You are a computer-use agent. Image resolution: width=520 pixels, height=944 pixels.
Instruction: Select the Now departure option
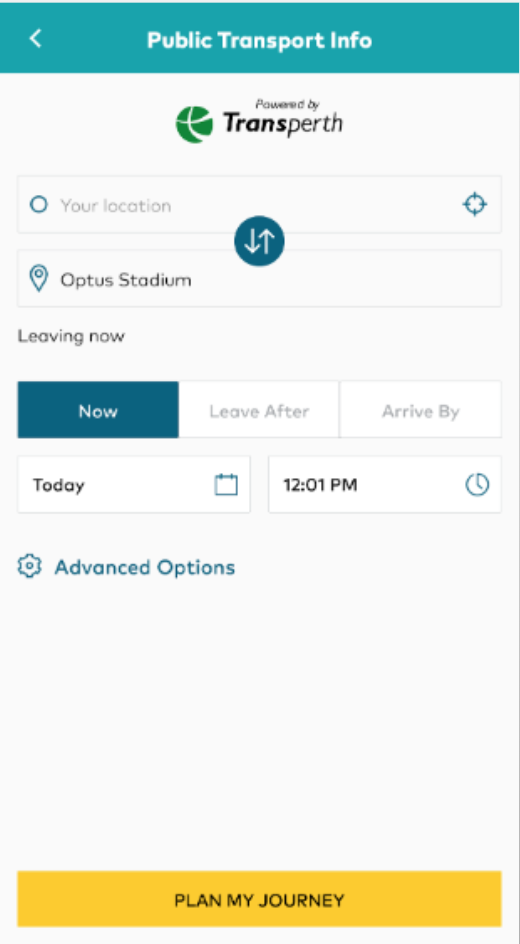(x=98, y=409)
